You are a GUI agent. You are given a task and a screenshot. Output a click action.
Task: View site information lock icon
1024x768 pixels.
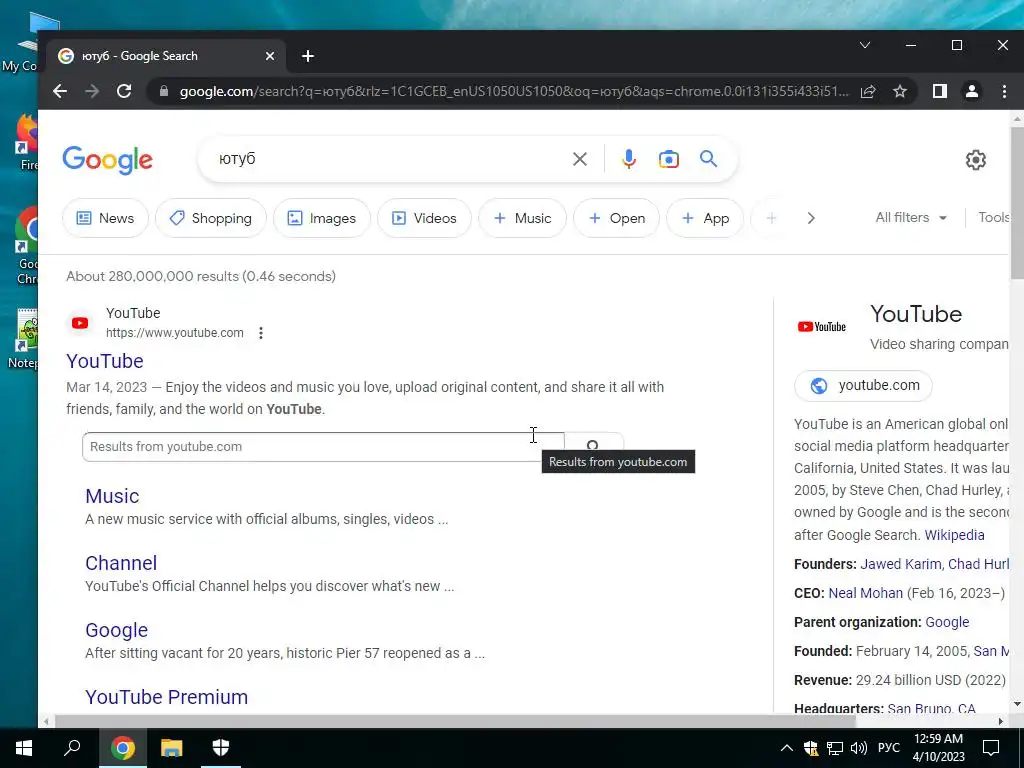[164, 91]
